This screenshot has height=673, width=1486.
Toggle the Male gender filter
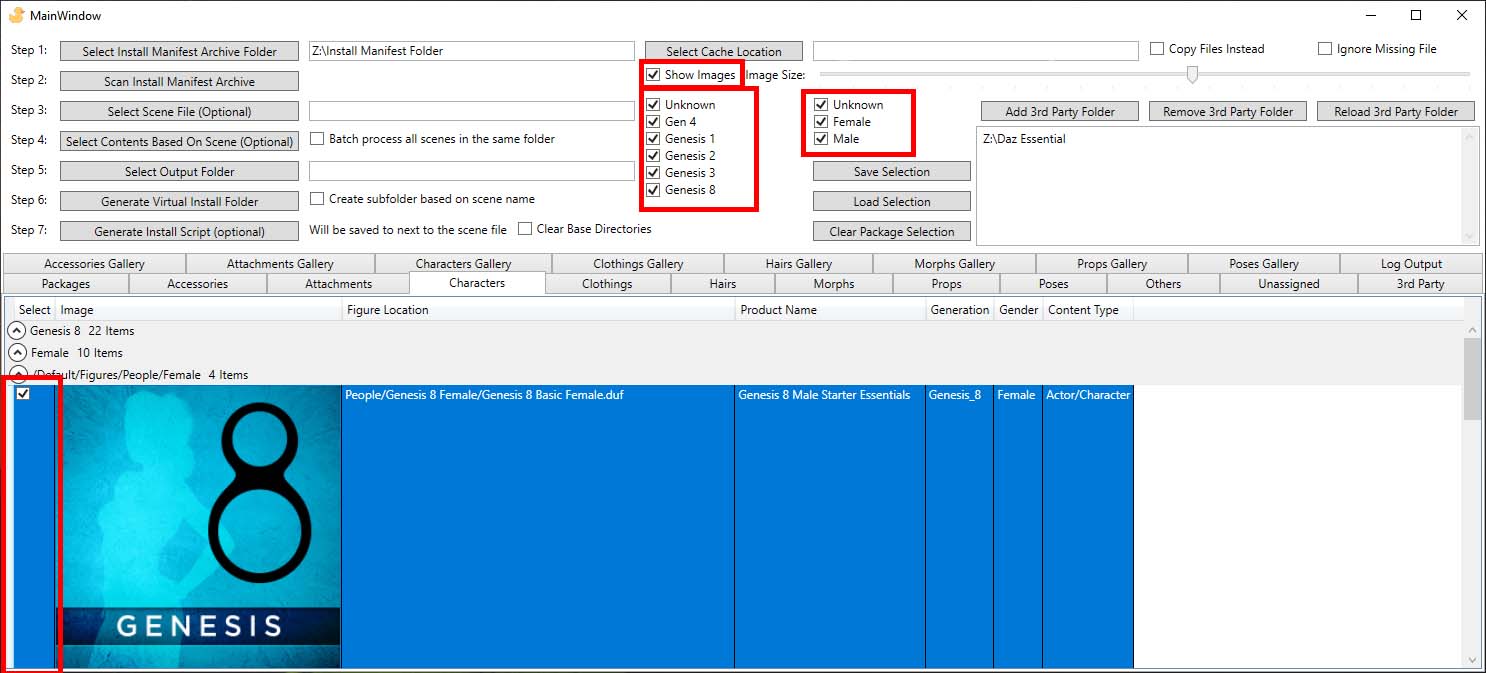pos(821,139)
